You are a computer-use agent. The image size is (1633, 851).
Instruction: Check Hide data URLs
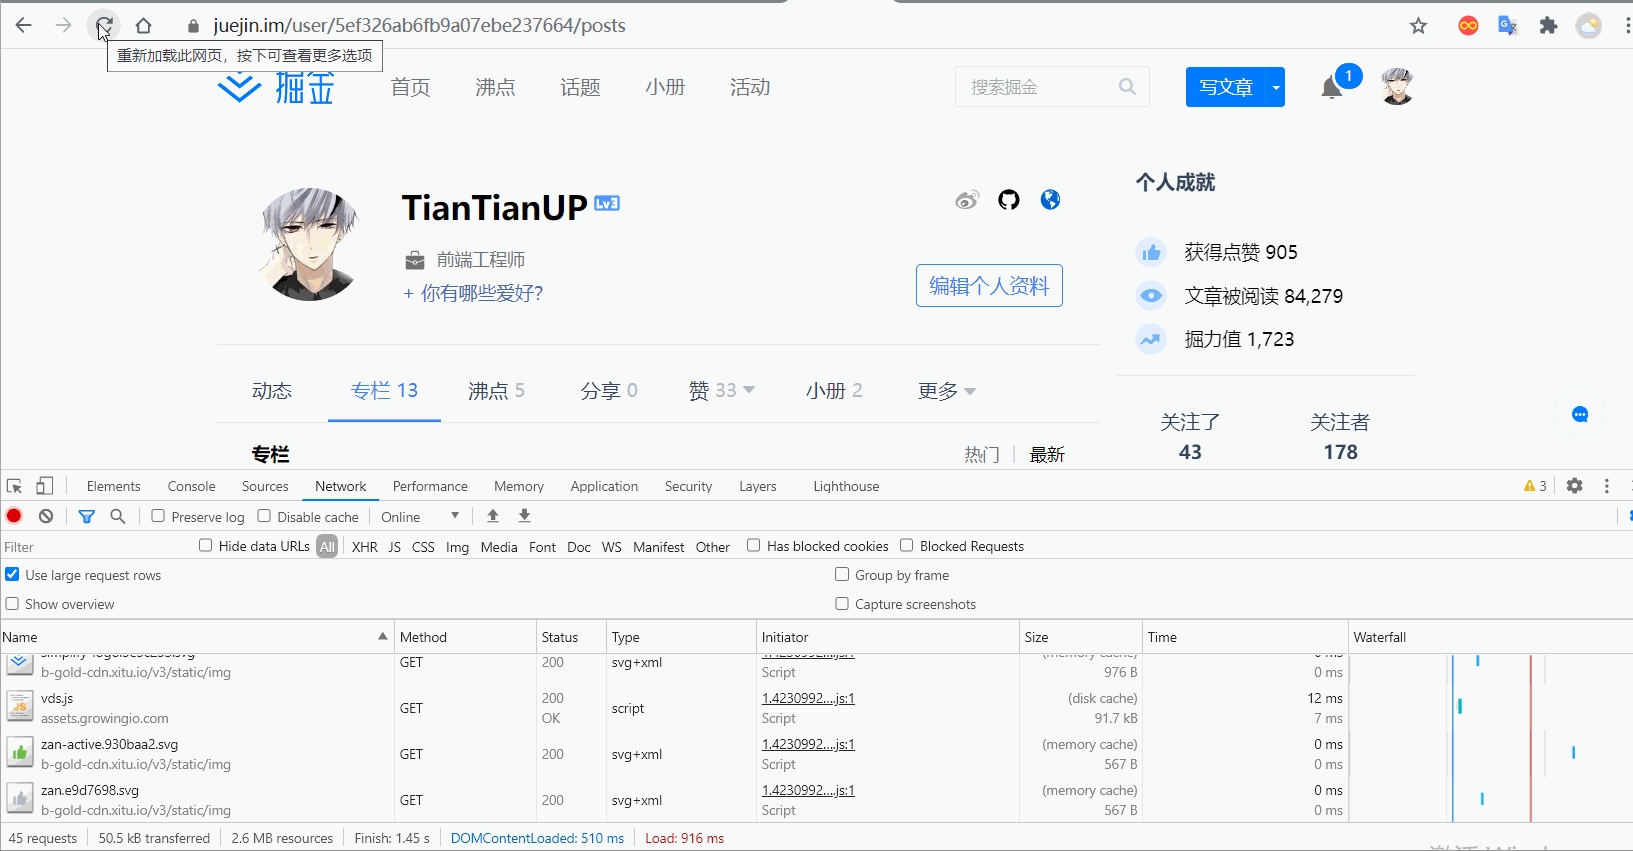[x=205, y=545]
